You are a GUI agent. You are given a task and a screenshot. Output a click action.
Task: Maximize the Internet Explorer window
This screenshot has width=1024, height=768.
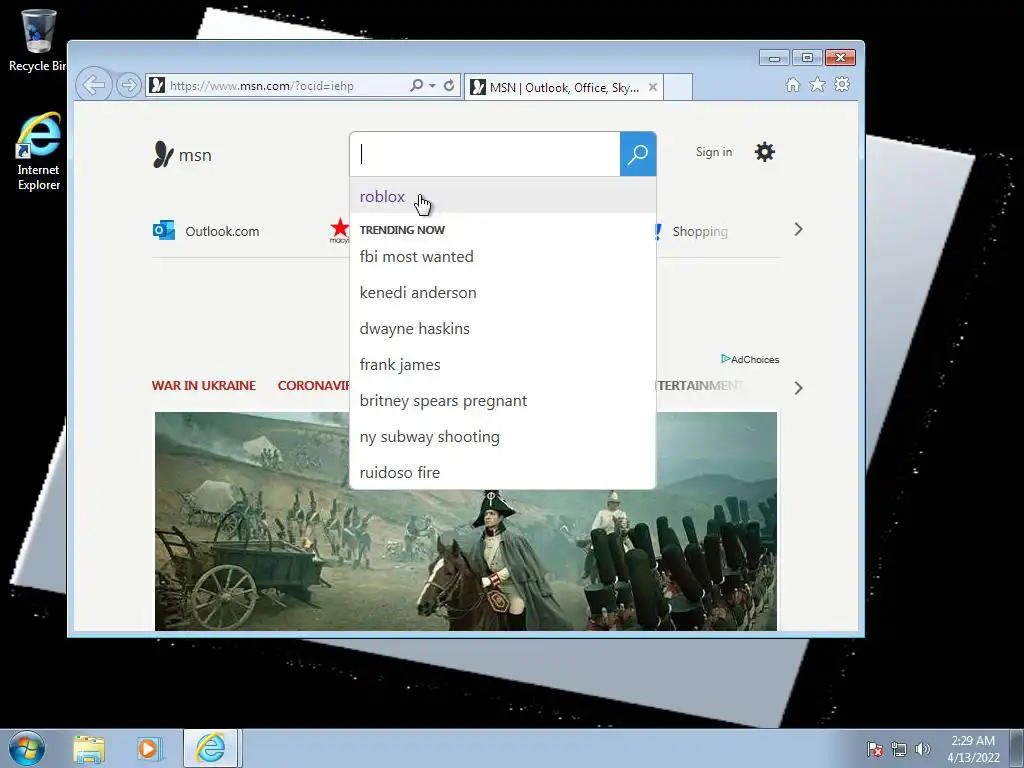coord(807,58)
